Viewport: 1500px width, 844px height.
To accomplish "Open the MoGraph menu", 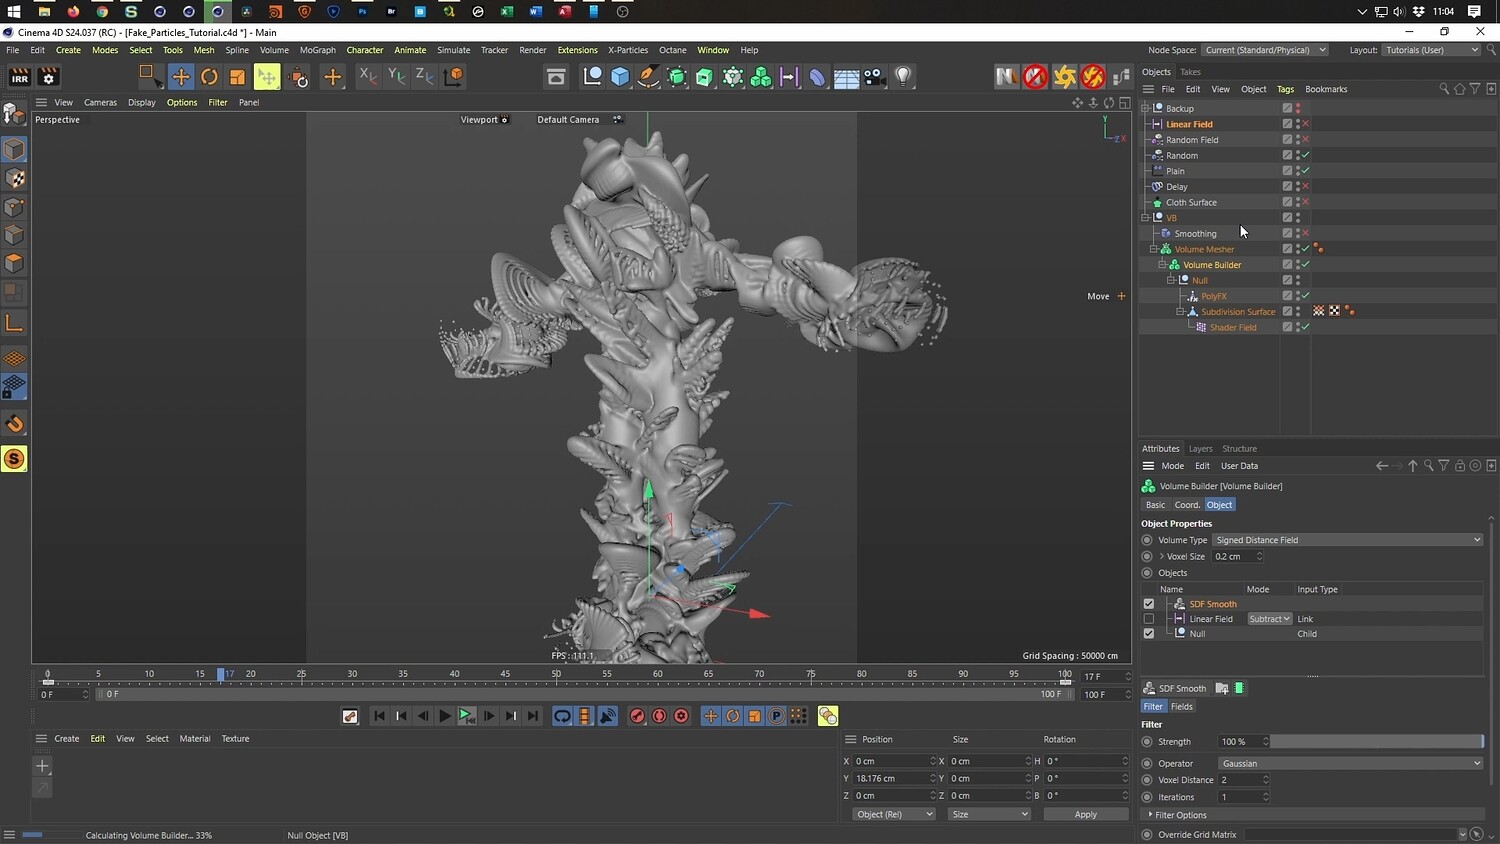I will point(317,50).
